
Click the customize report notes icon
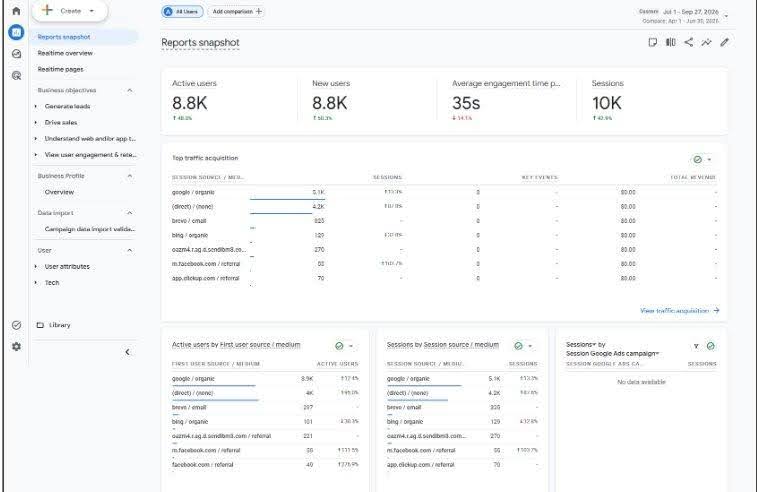tap(652, 42)
